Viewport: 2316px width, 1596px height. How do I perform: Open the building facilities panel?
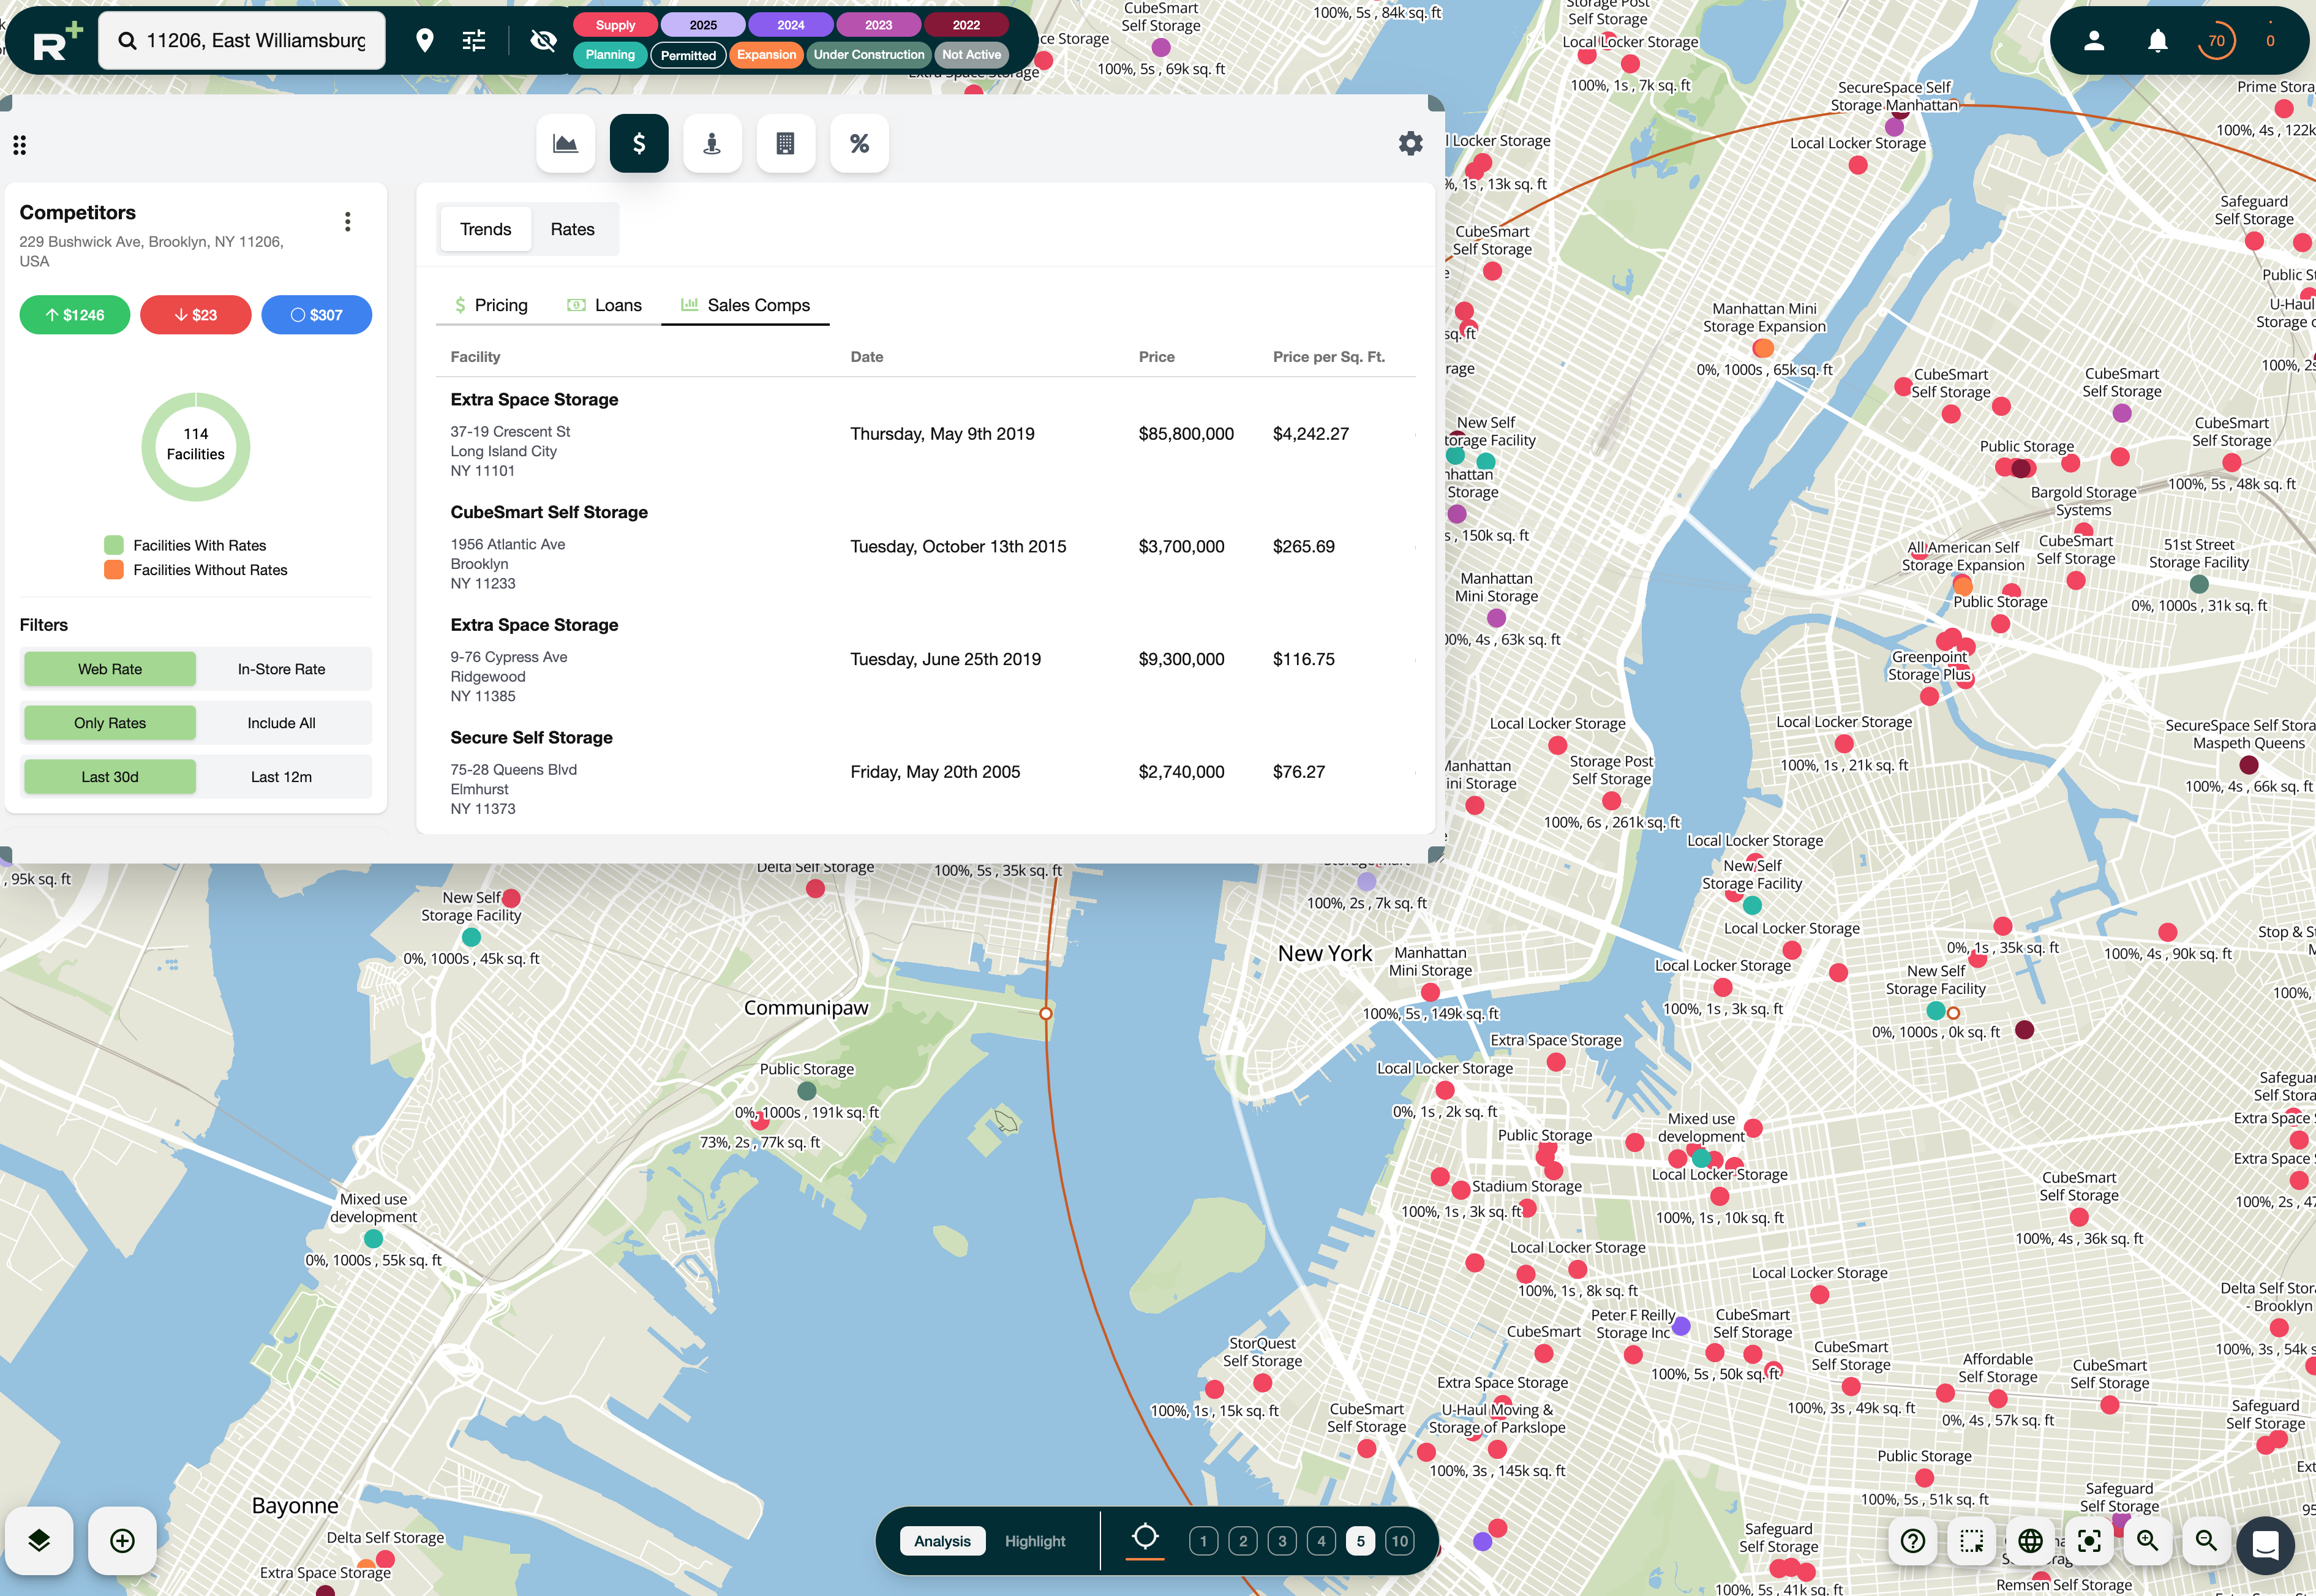785,144
